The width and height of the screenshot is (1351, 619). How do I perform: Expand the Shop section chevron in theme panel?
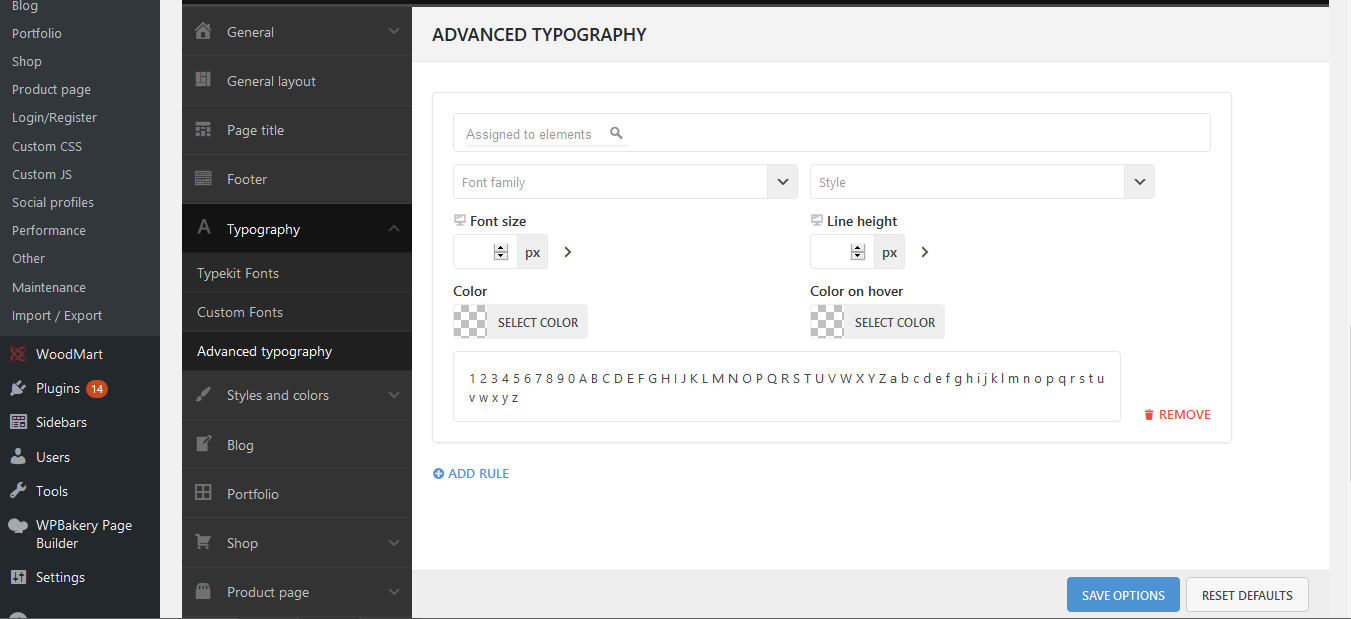click(x=394, y=542)
